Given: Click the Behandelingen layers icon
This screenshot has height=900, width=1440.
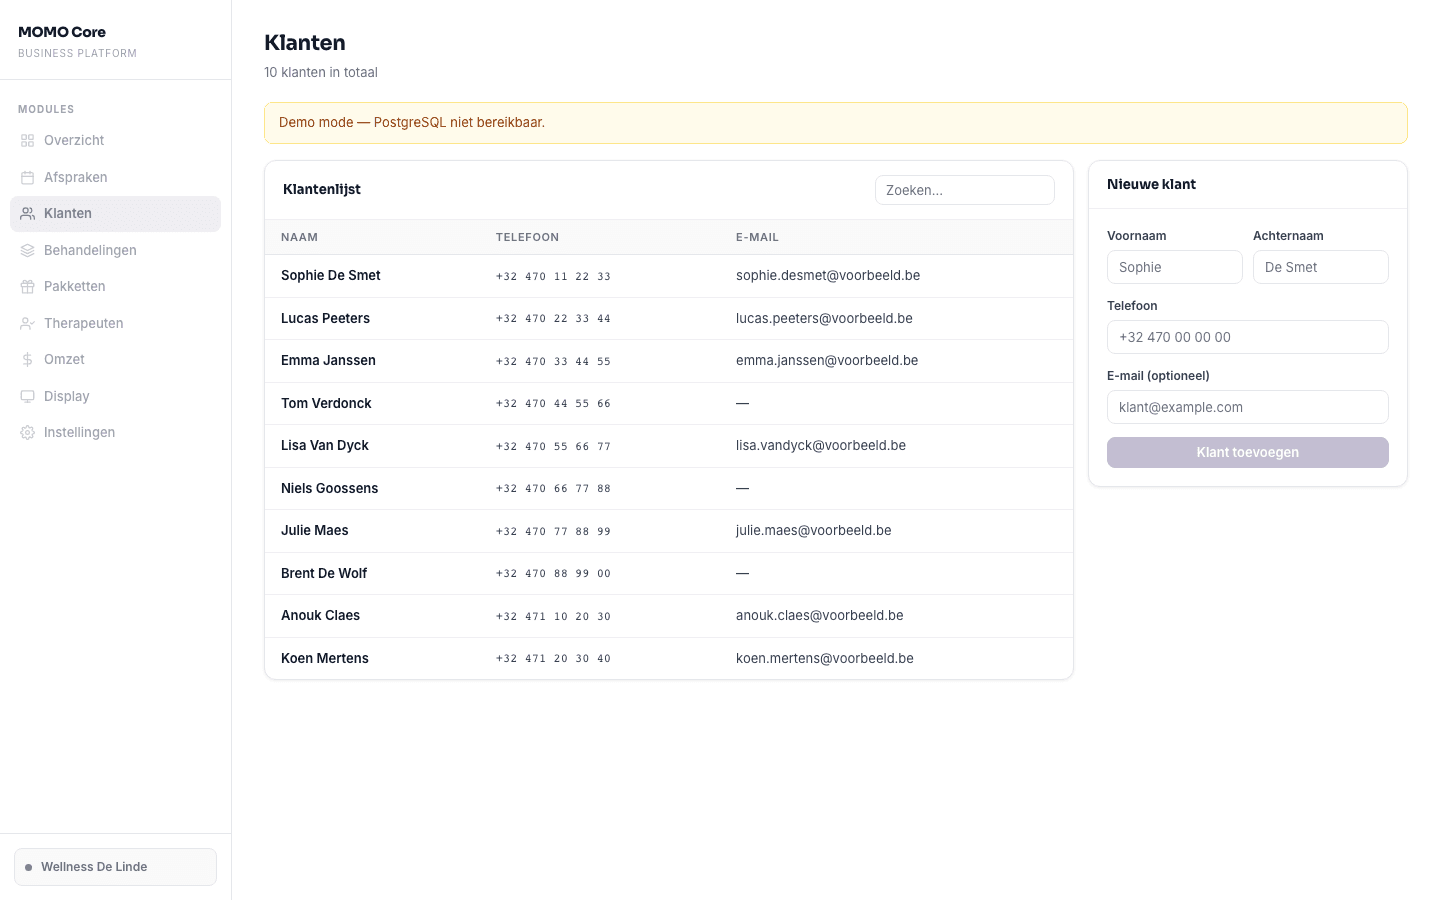Looking at the screenshot, I should point(28,251).
